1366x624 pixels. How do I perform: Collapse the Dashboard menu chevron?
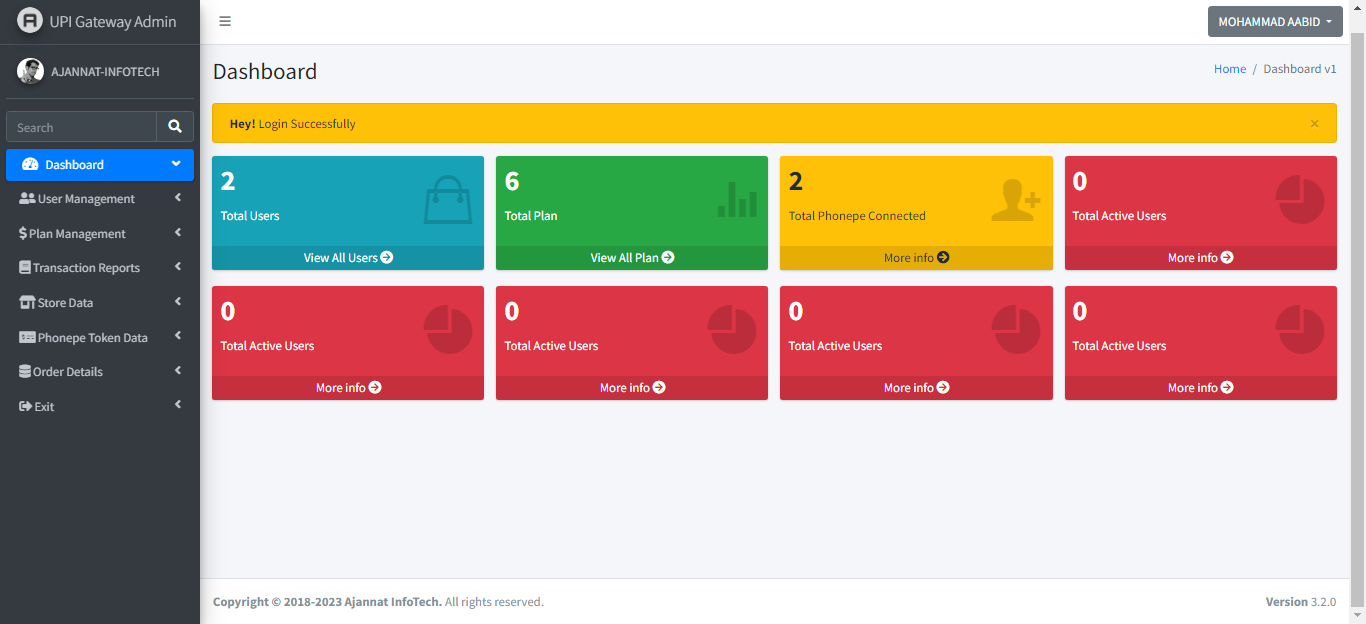click(176, 164)
